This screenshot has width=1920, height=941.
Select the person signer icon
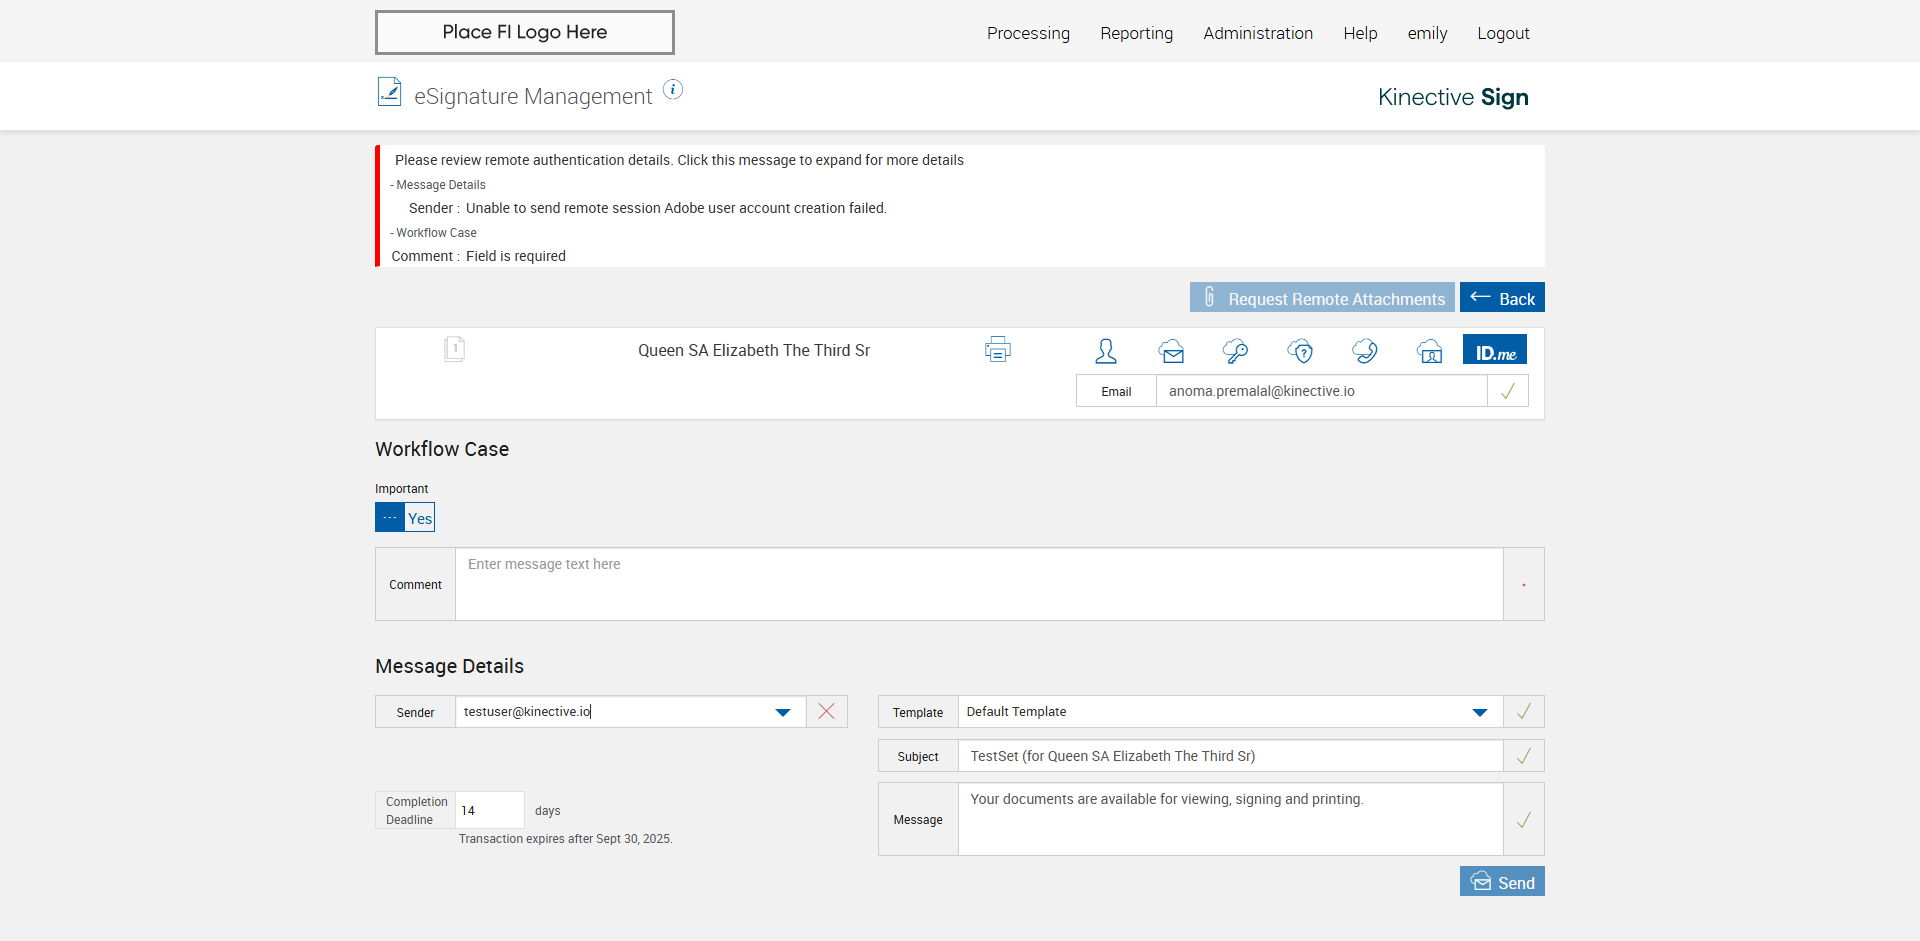click(x=1106, y=351)
